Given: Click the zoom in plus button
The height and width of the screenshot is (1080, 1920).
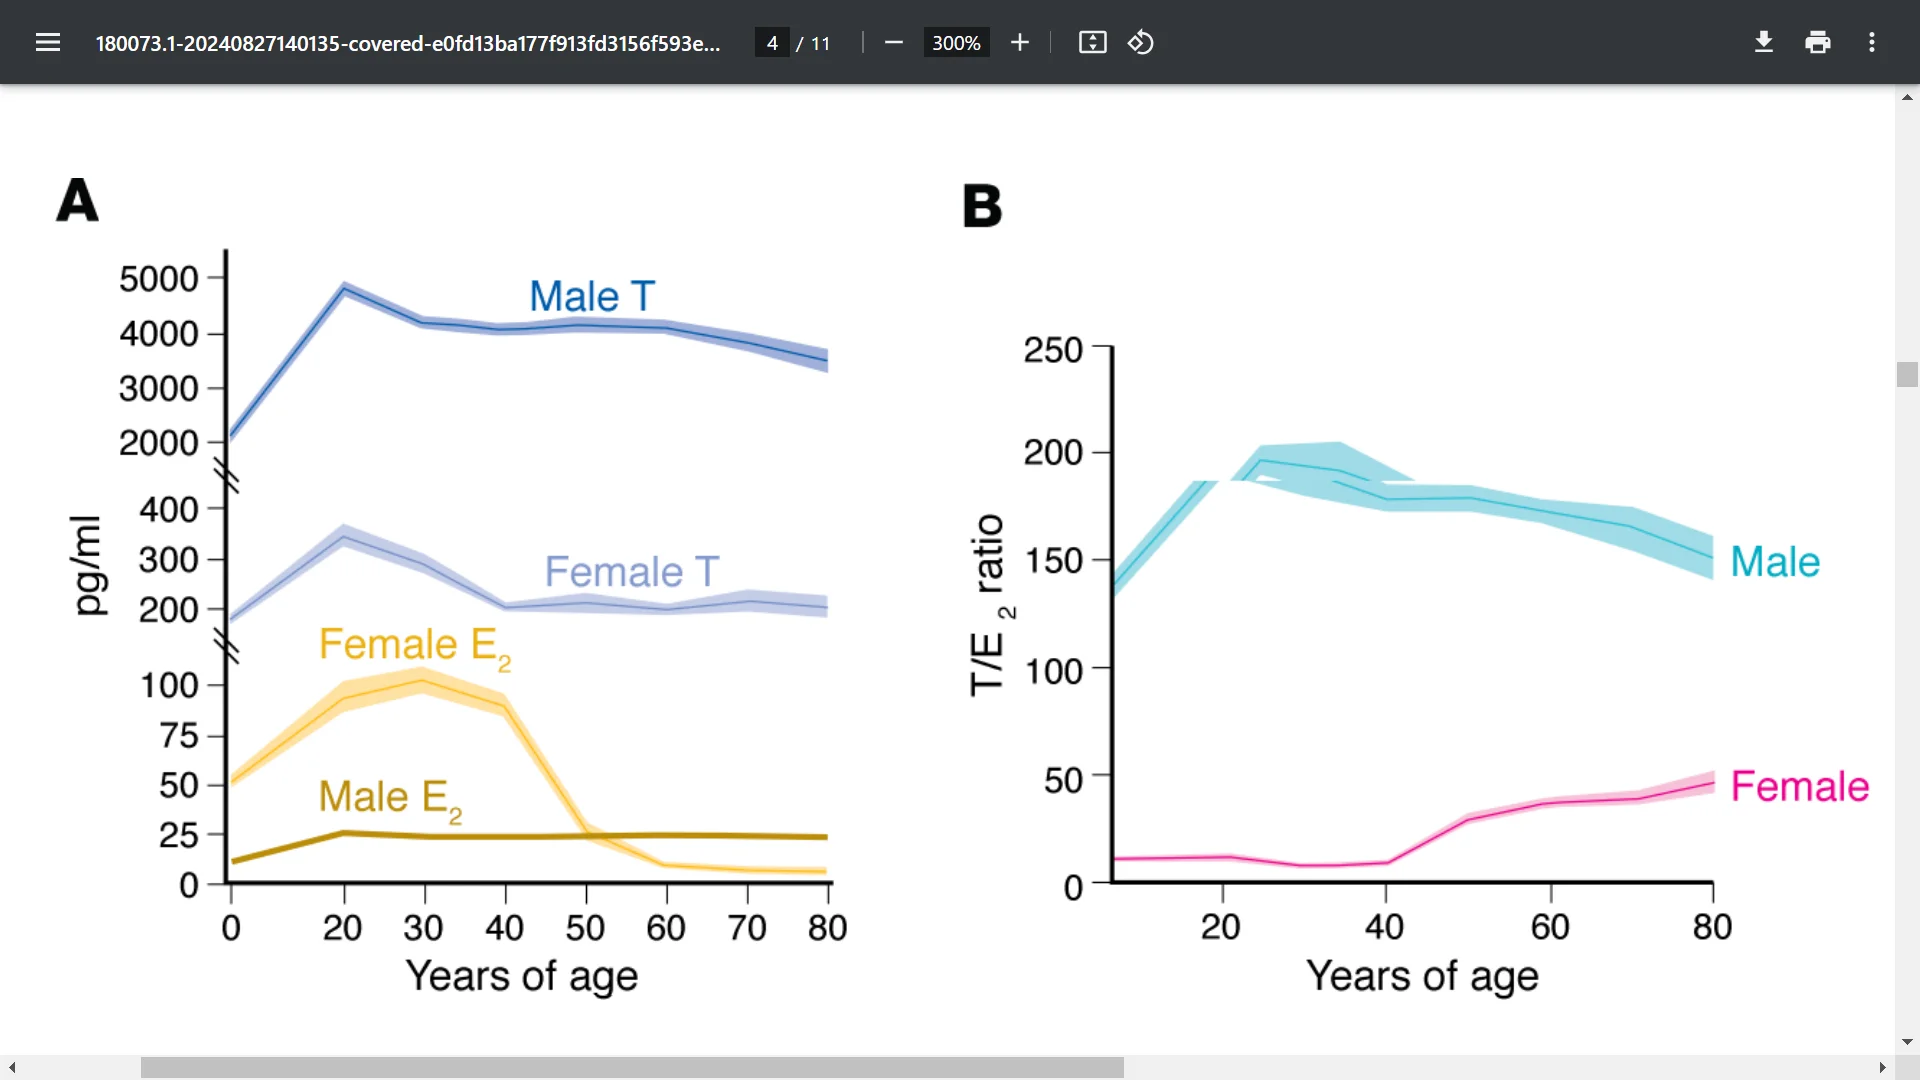Looking at the screenshot, I should (1020, 42).
